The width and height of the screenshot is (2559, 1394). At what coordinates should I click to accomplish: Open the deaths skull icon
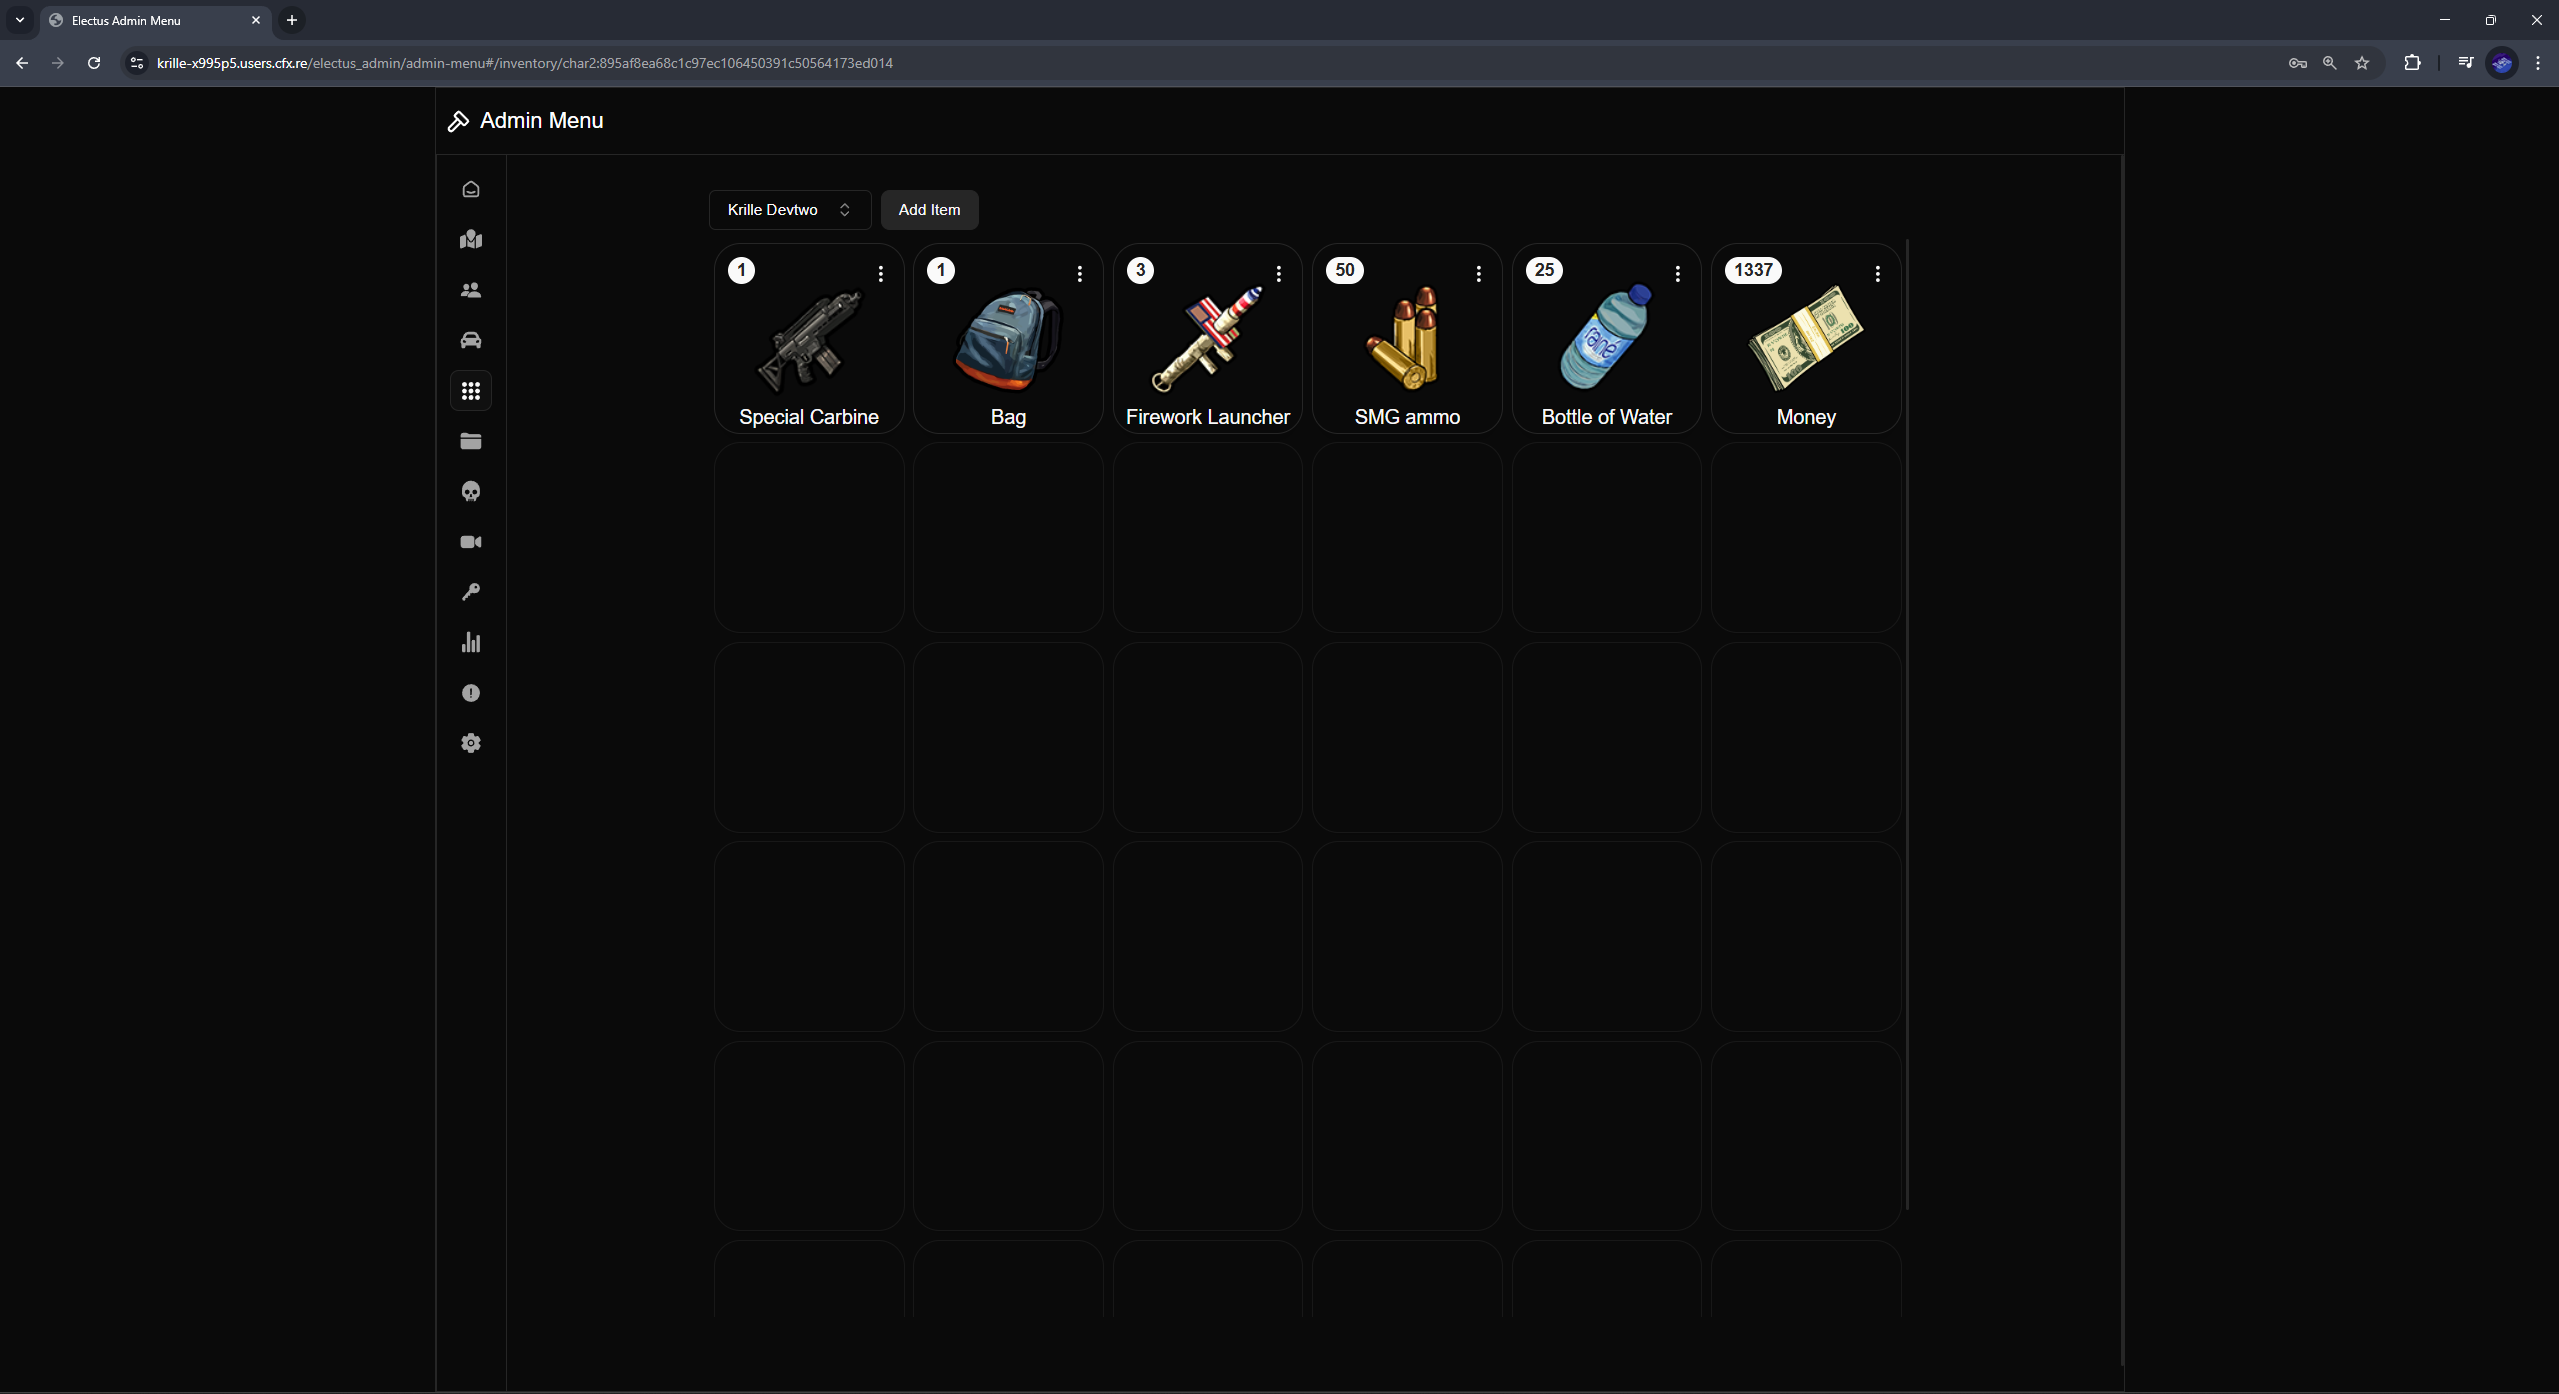[471, 491]
